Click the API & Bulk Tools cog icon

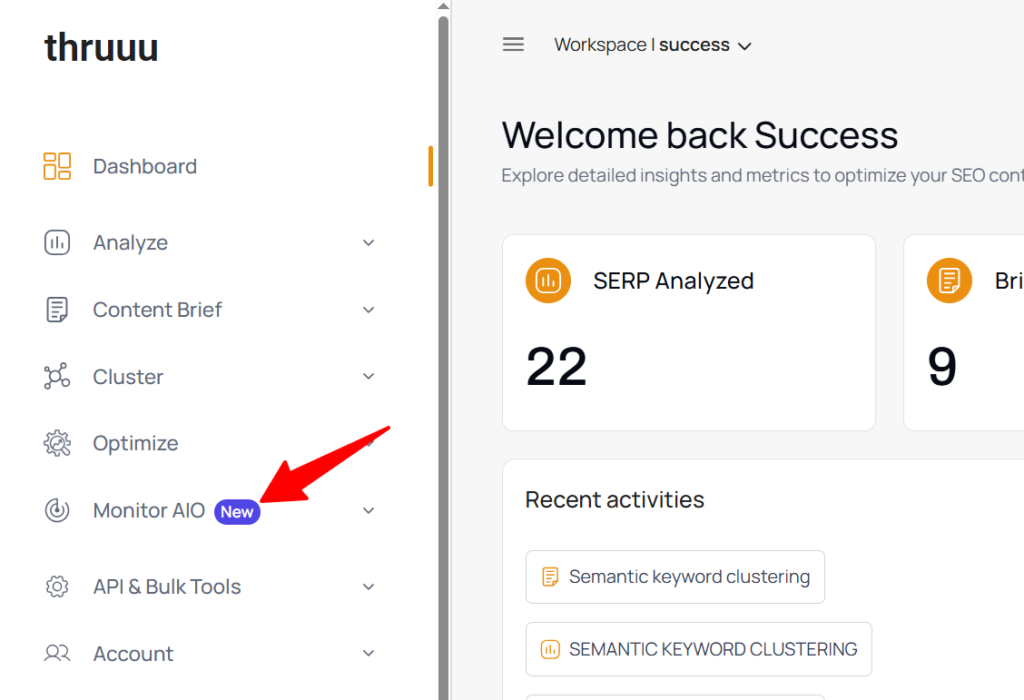tap(57, 587)
